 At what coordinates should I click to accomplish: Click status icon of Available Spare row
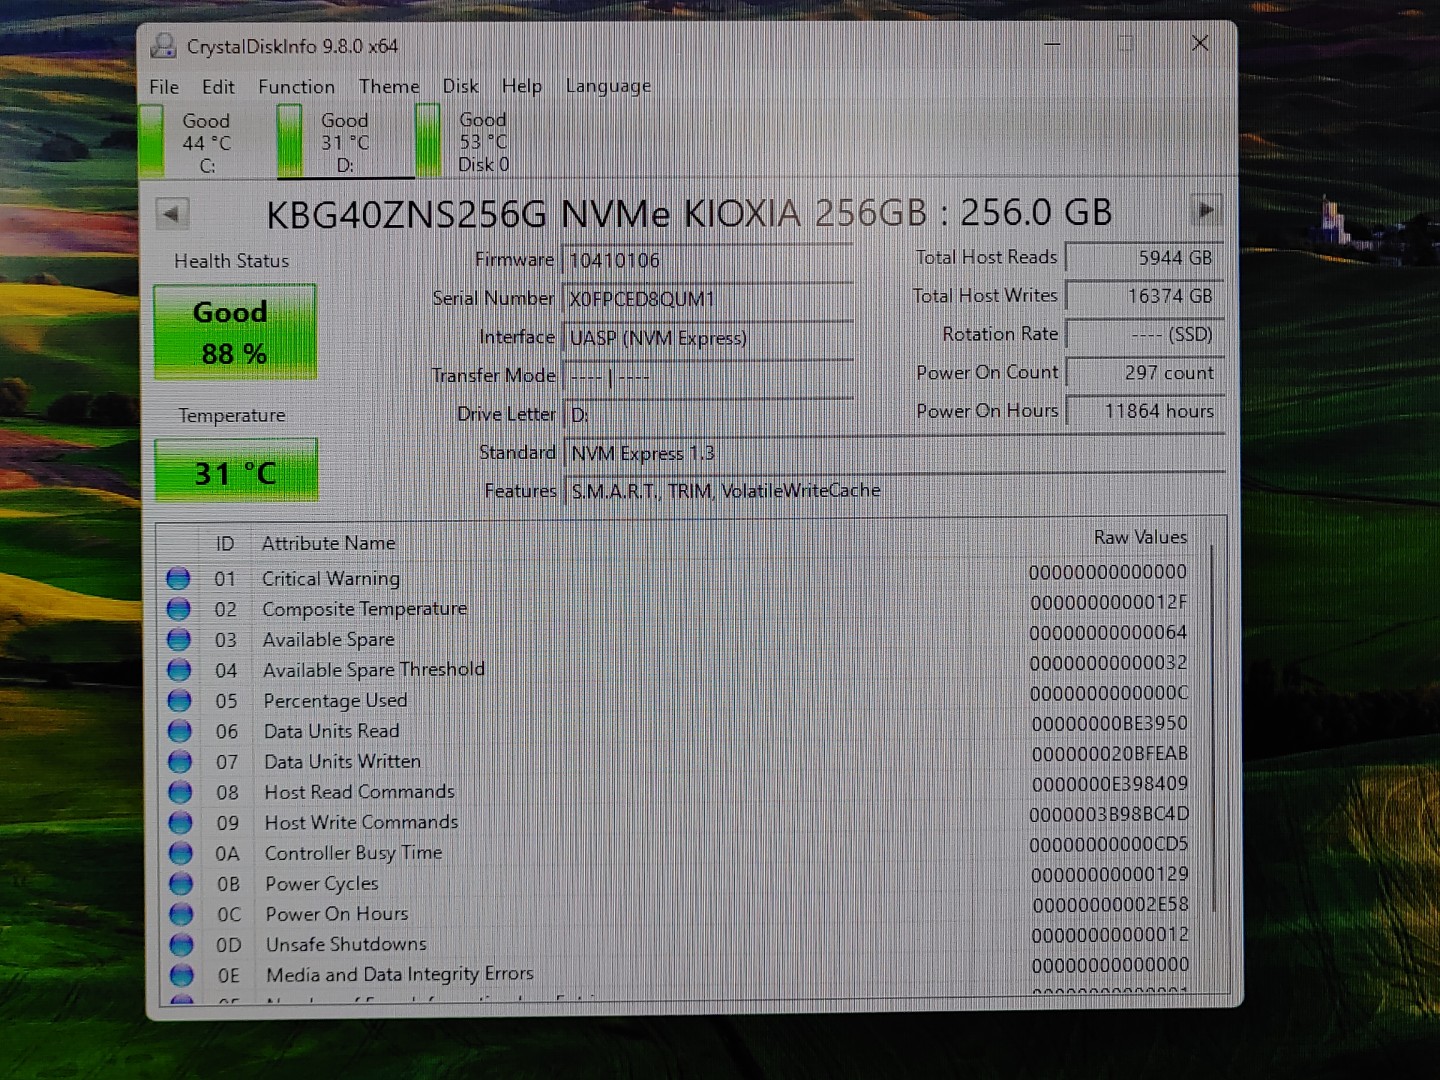179,639
